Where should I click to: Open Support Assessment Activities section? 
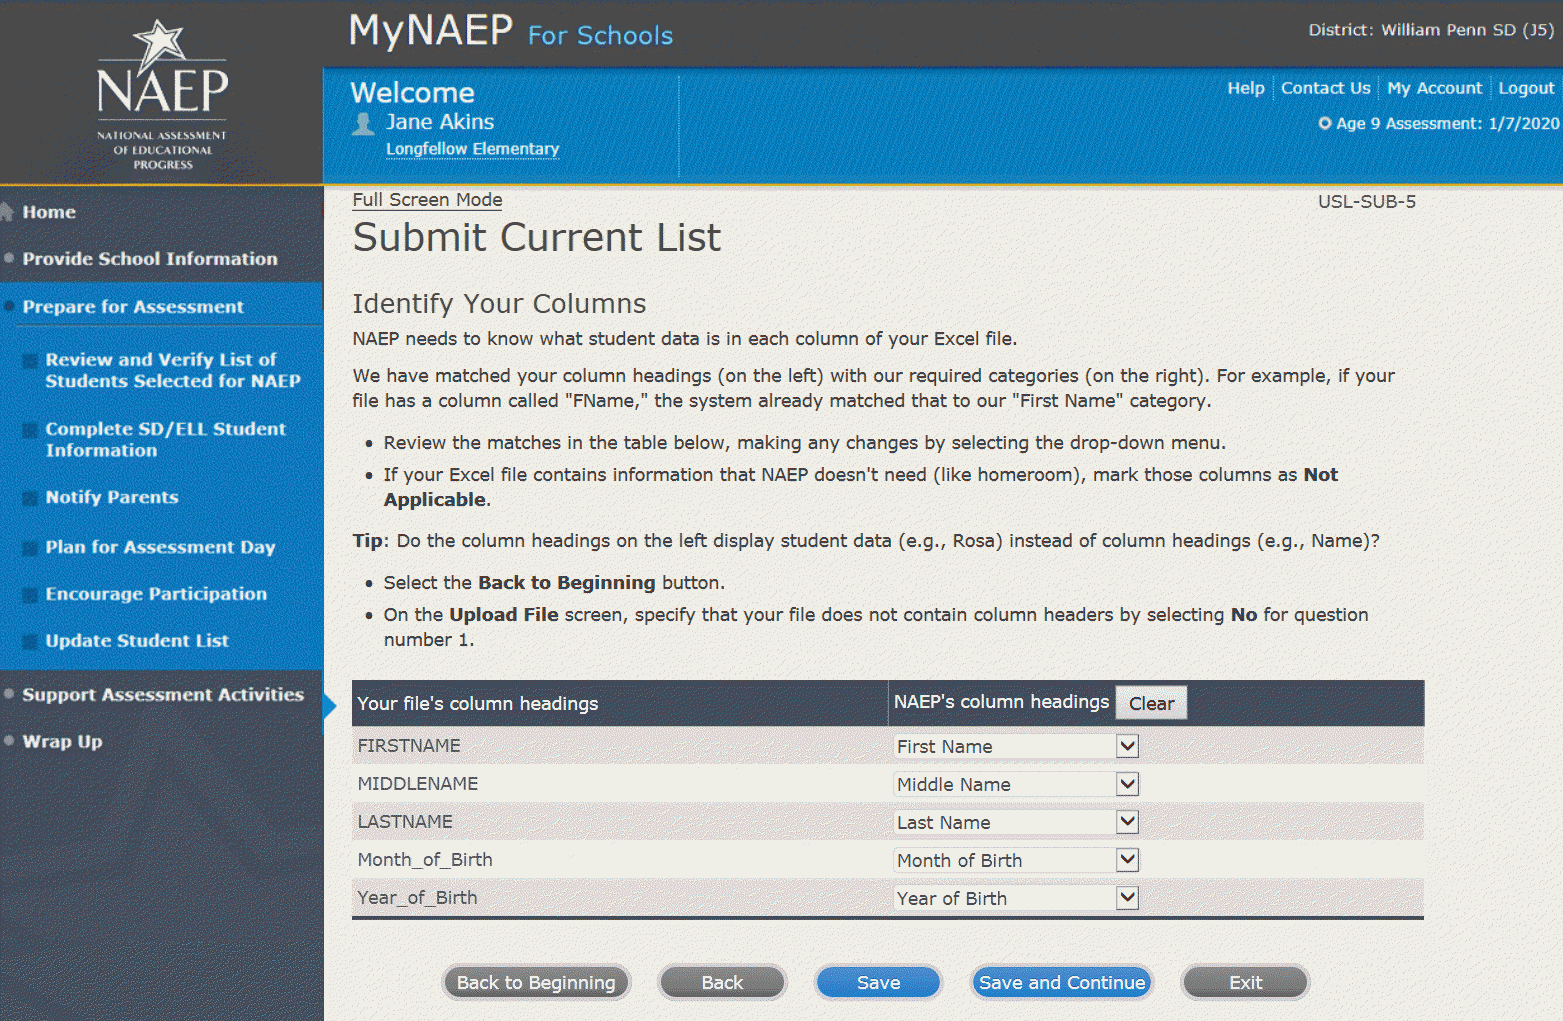point(163,695)
